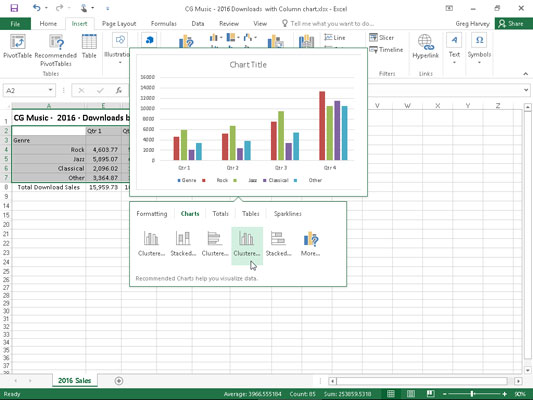Select Sparklines in Quick Analysis

pyautogui.click(x=288, y=213)
